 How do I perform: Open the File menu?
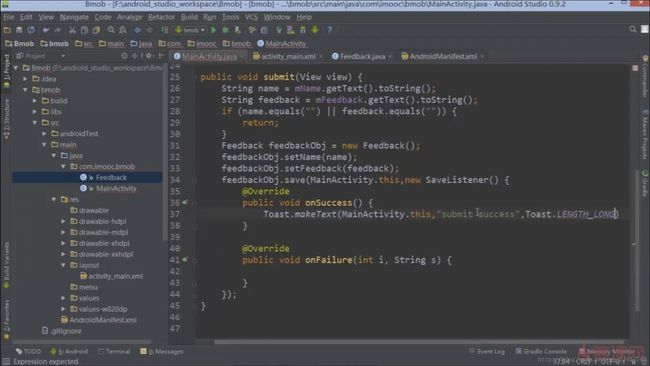9,17
